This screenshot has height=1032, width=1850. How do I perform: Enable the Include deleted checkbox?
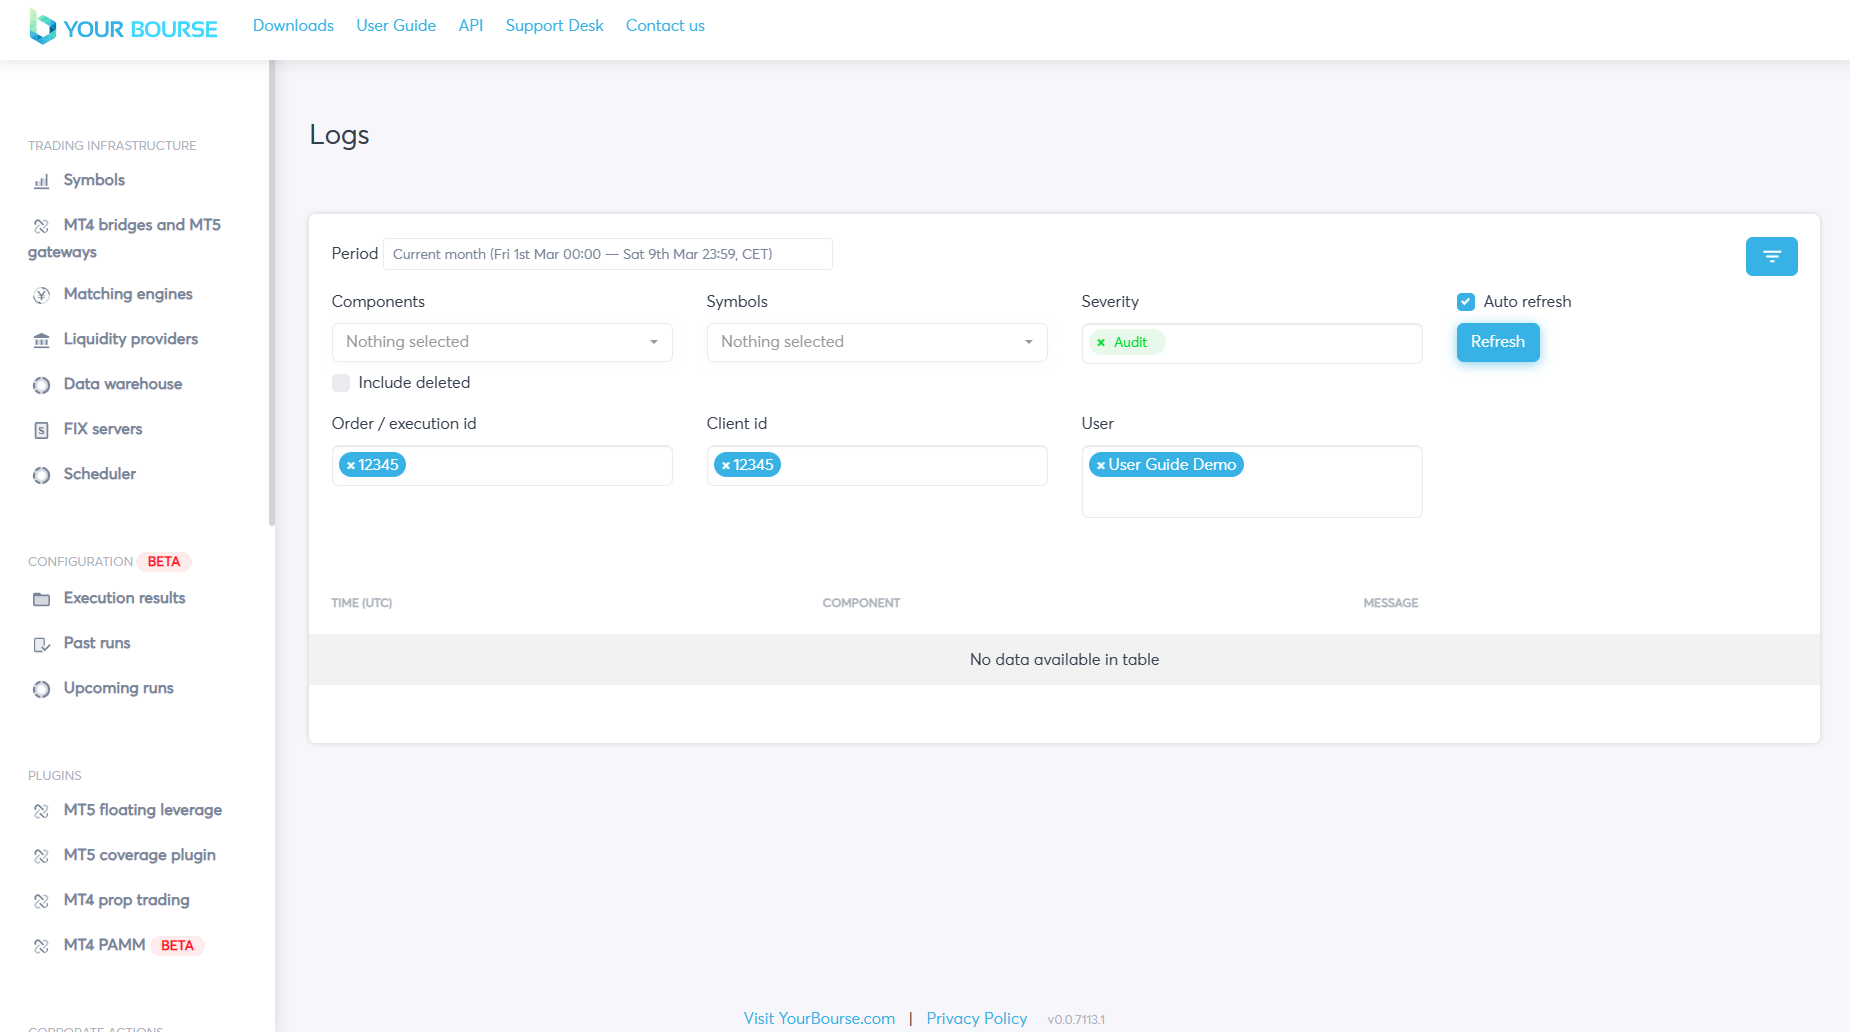pyautogui.click(x=341, y=383)
